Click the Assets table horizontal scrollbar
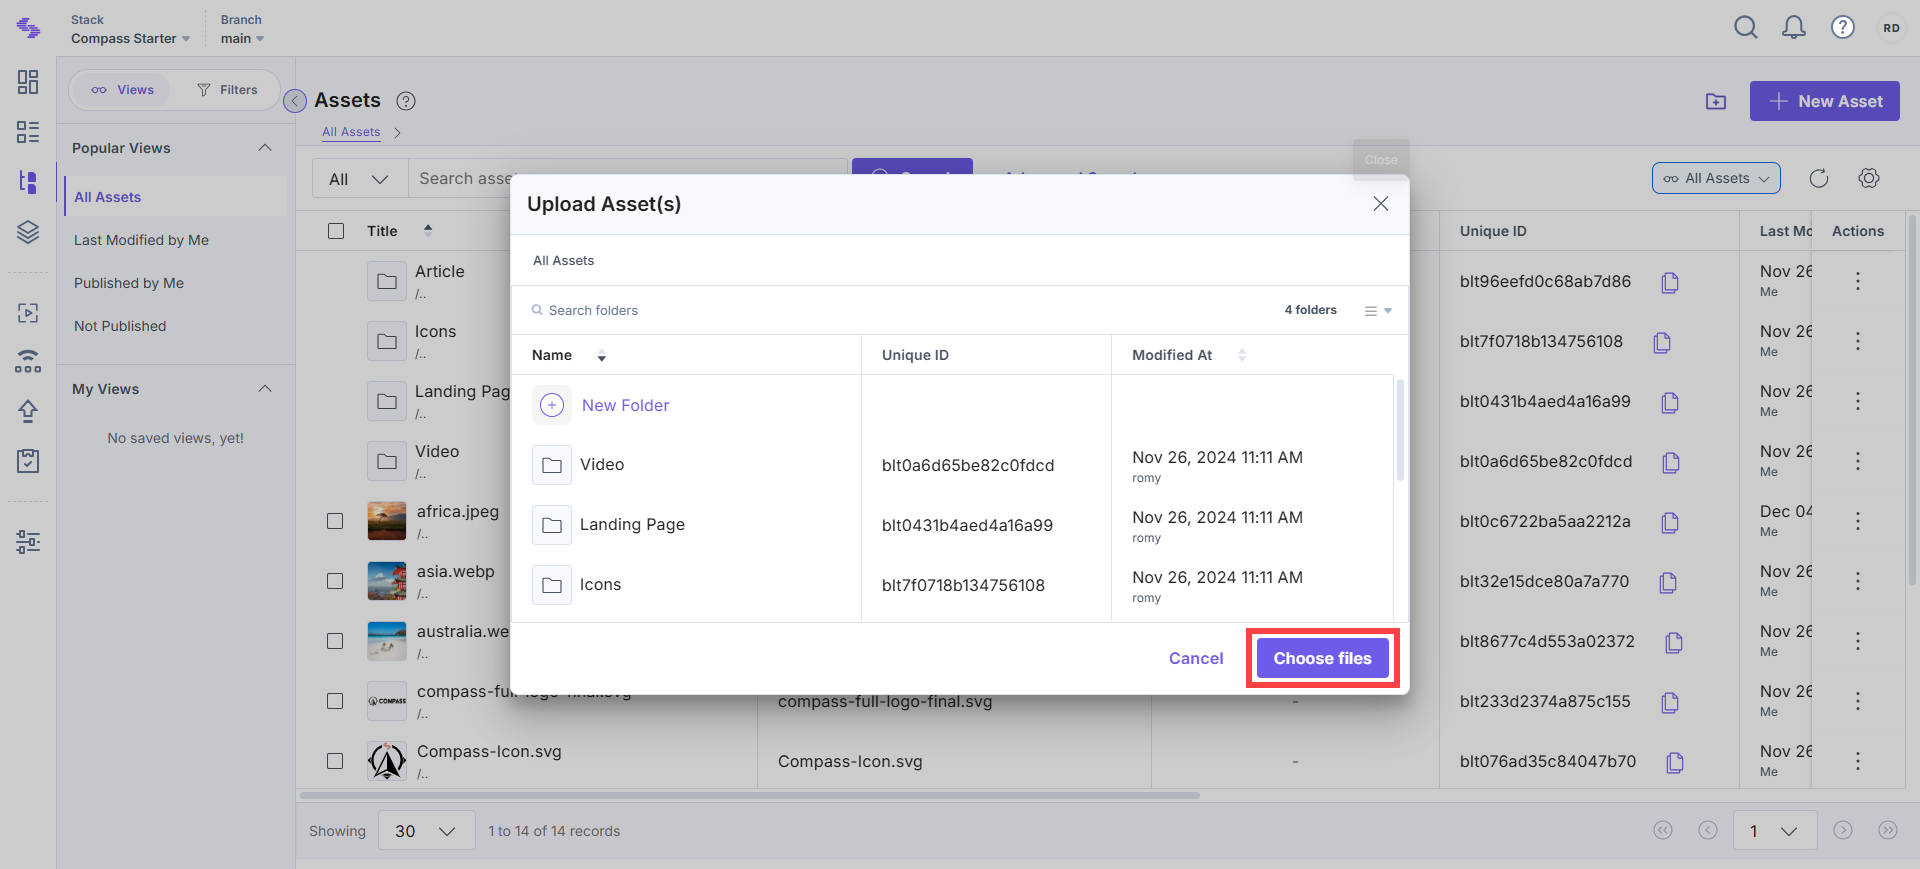Viewport: 1920px width, 869px height. coord(750,796)
